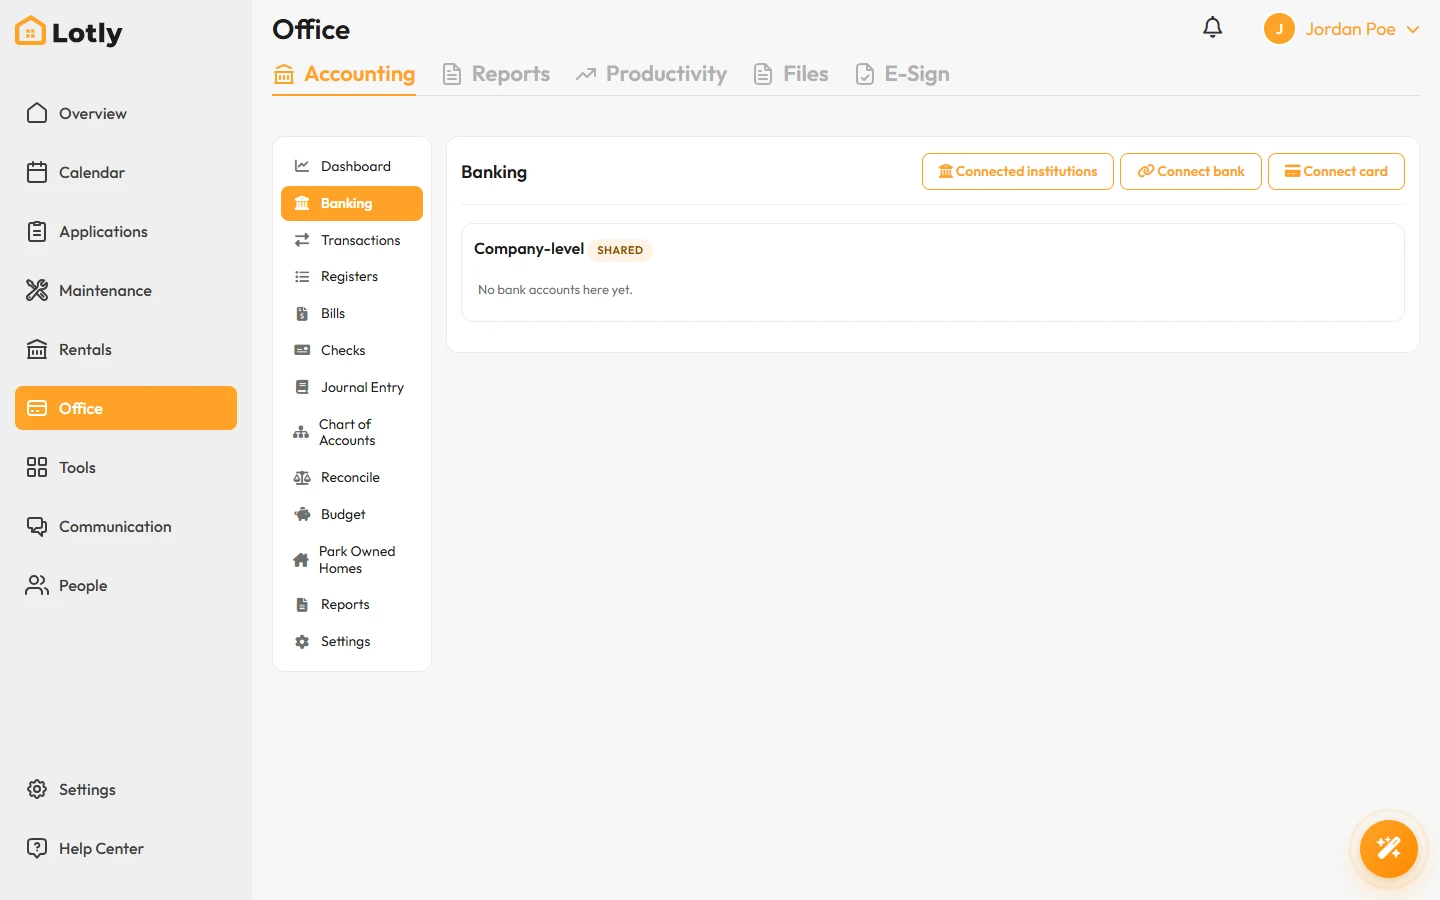Viewport: 1440px width, 900px height.
Task: Click the Tools grid icon
Action: (x=37, y=467)
